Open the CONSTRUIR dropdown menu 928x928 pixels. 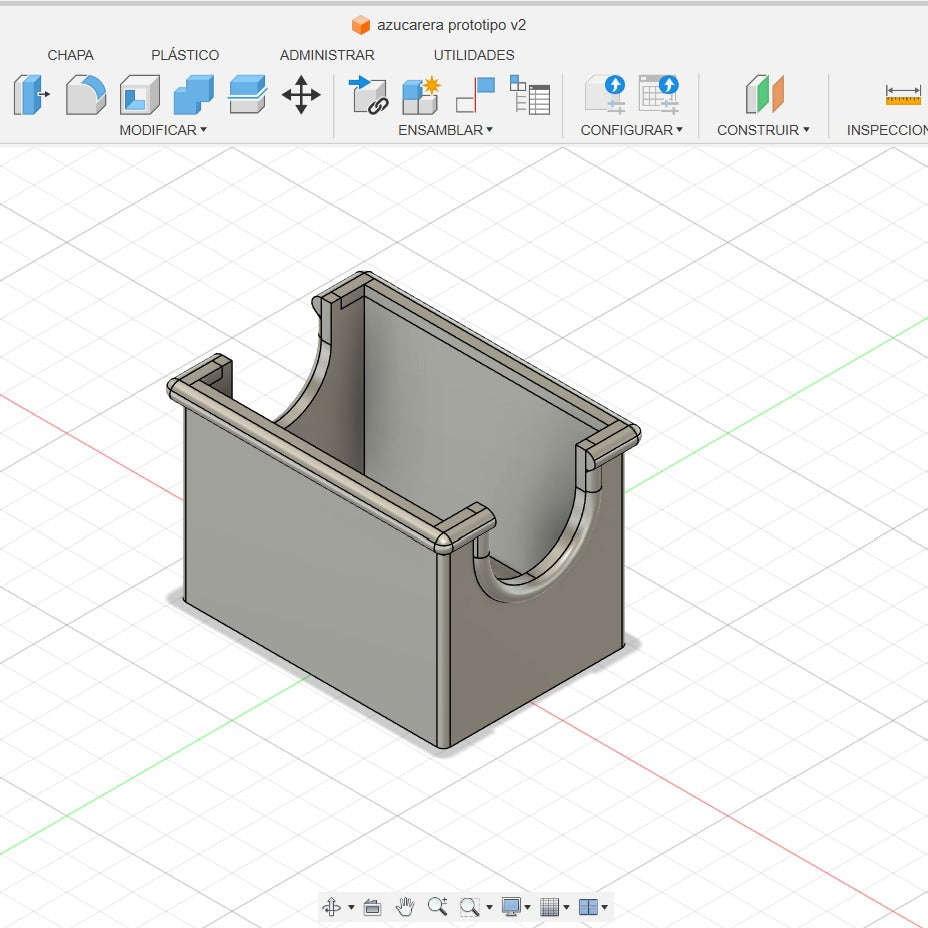click(763, 130)
